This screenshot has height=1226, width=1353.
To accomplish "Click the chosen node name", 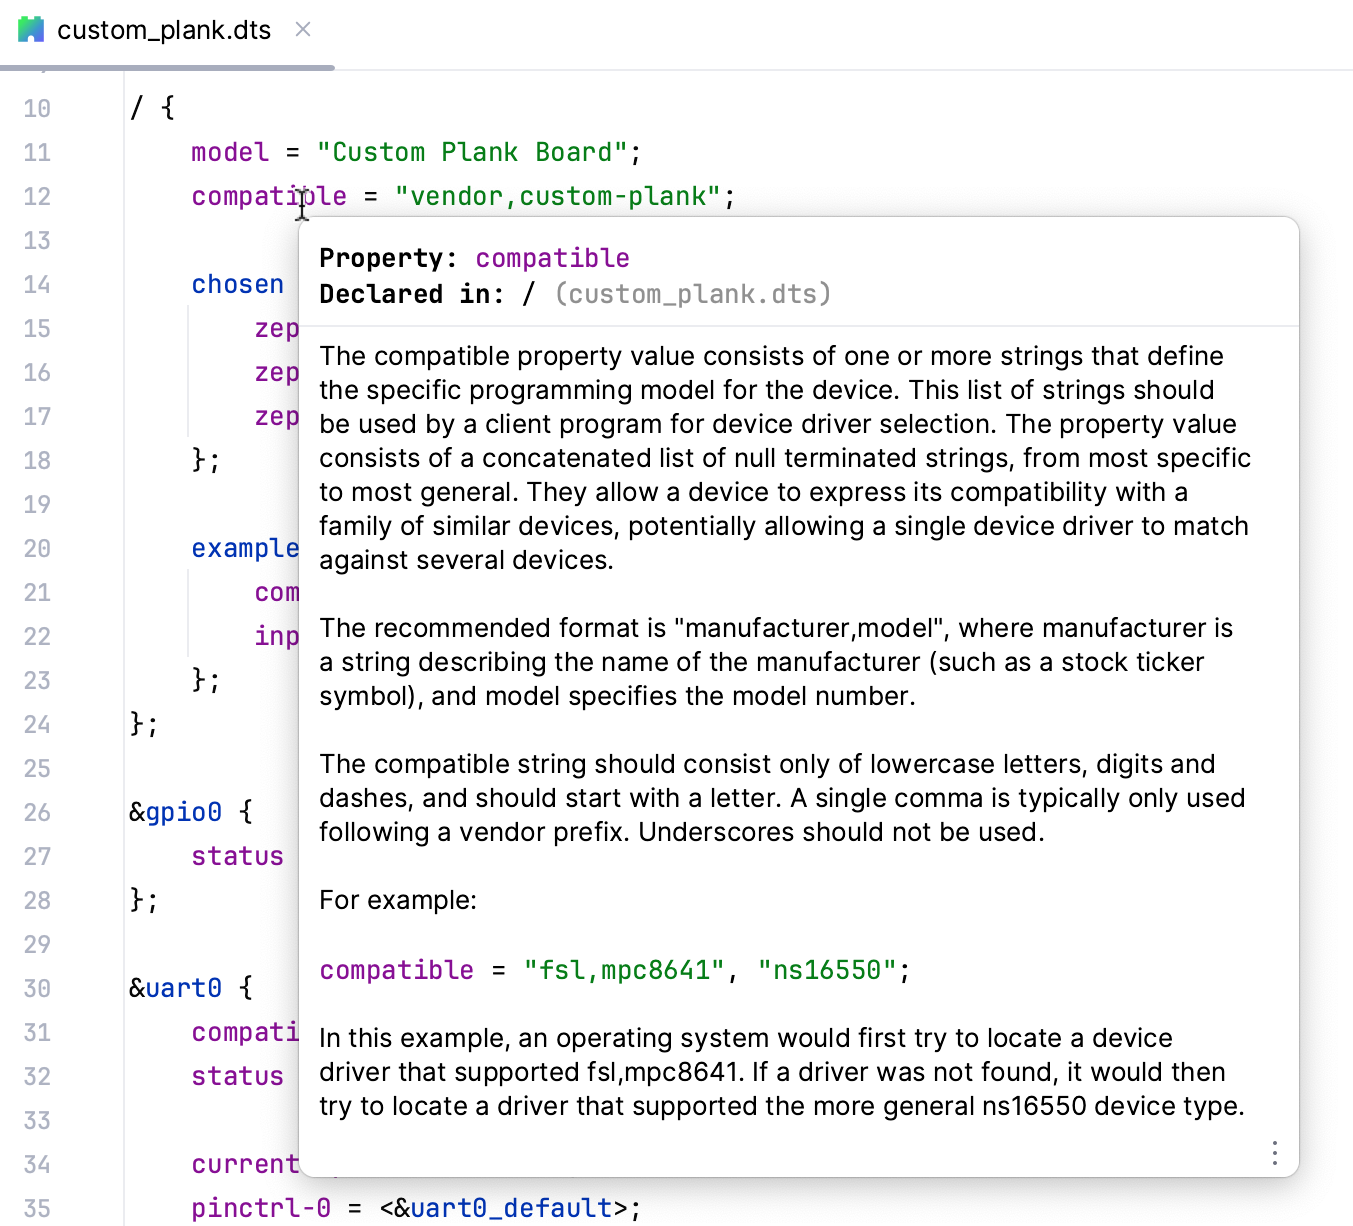I will tap(237, 284).
